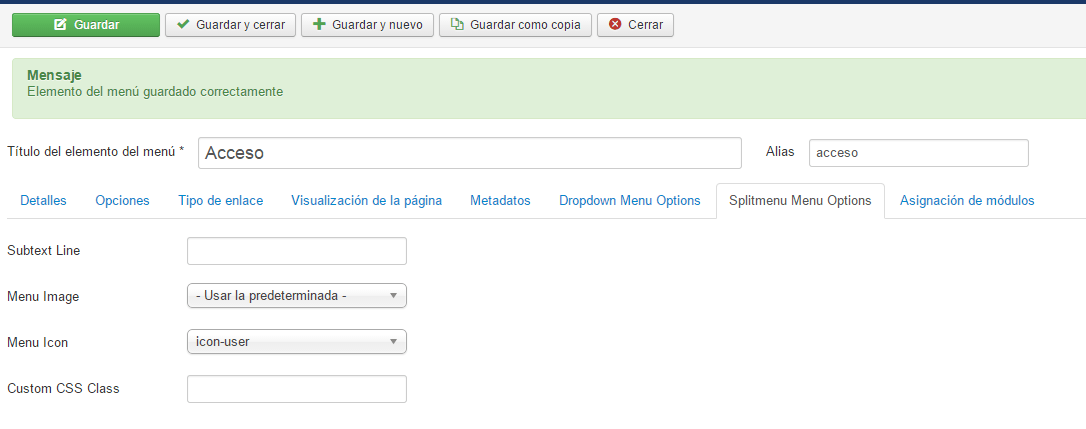The image size is (1086, 429).
Task: Click the Custom CSS Class input field
Action: point(296,389)
